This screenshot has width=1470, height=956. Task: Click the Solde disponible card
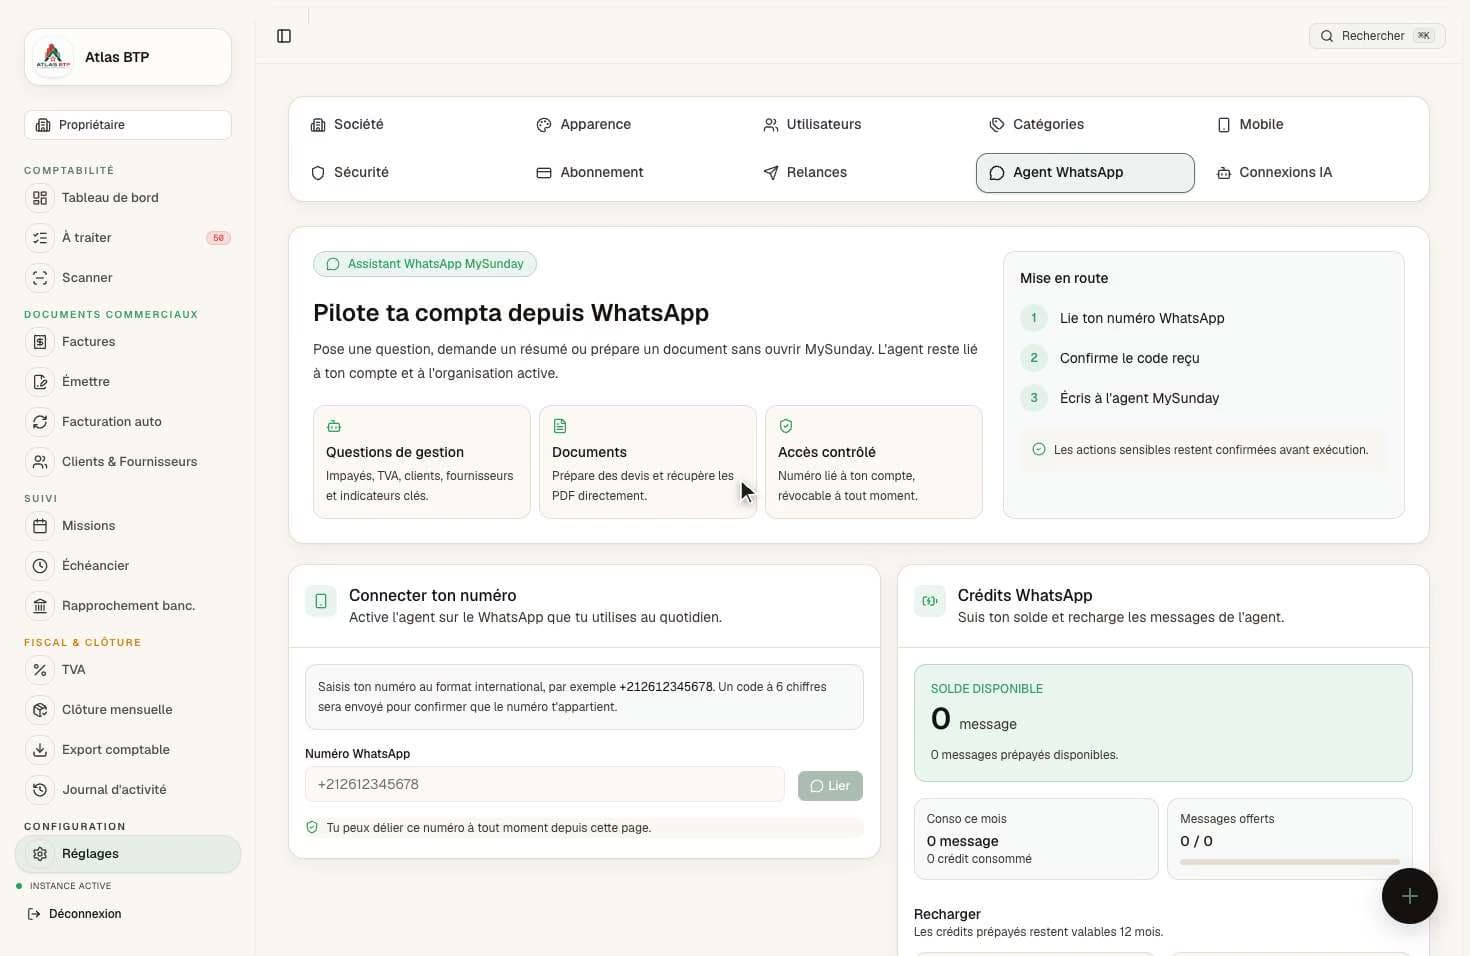click(1163, 723)
